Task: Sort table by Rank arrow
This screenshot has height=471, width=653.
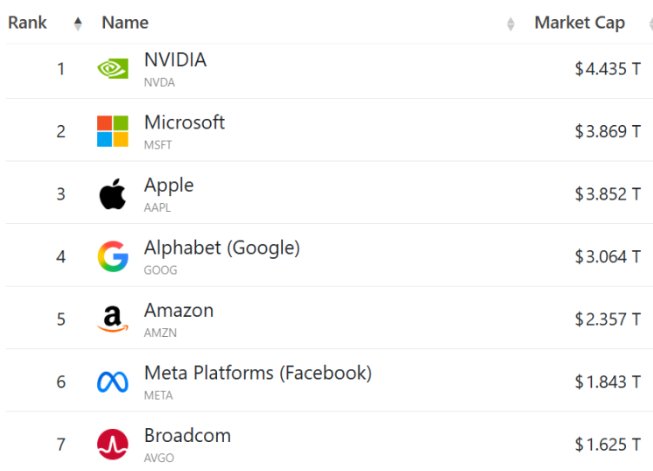Action: [78, 23]
